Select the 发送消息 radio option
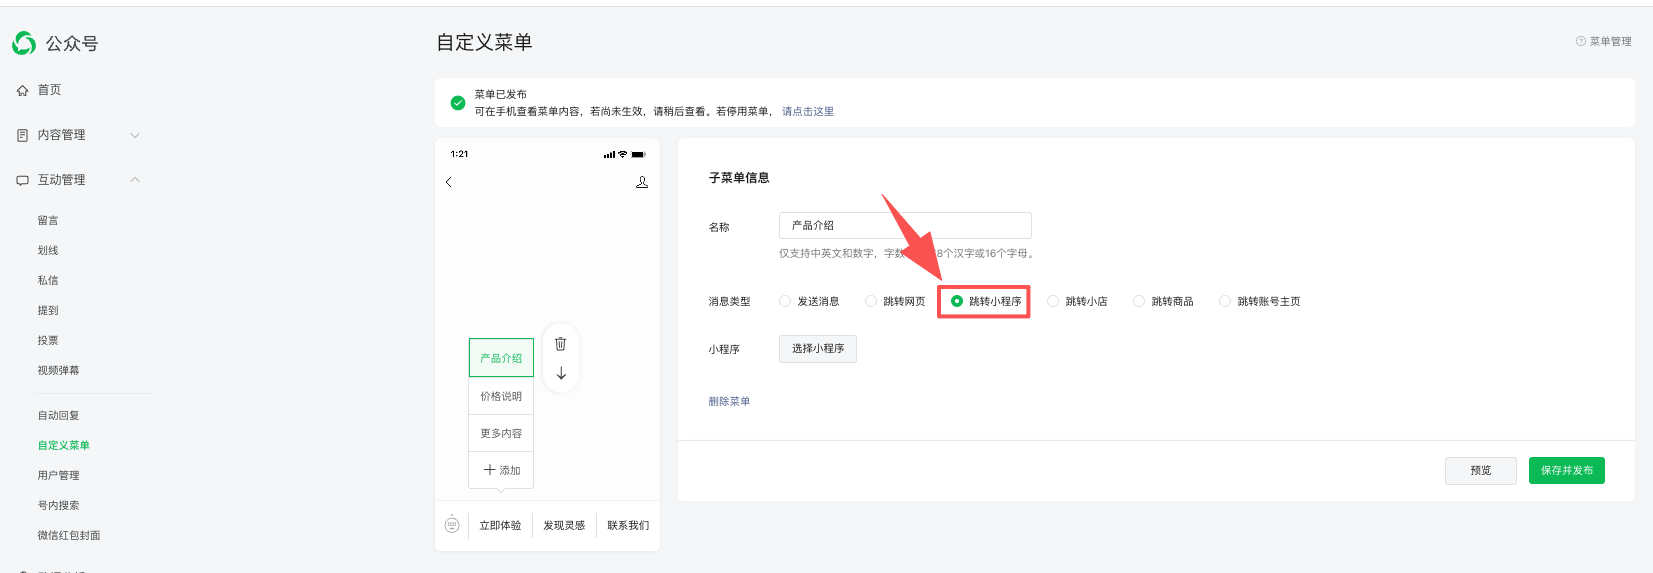This screenshot has width=1653, height=573. tap(786, 301)
